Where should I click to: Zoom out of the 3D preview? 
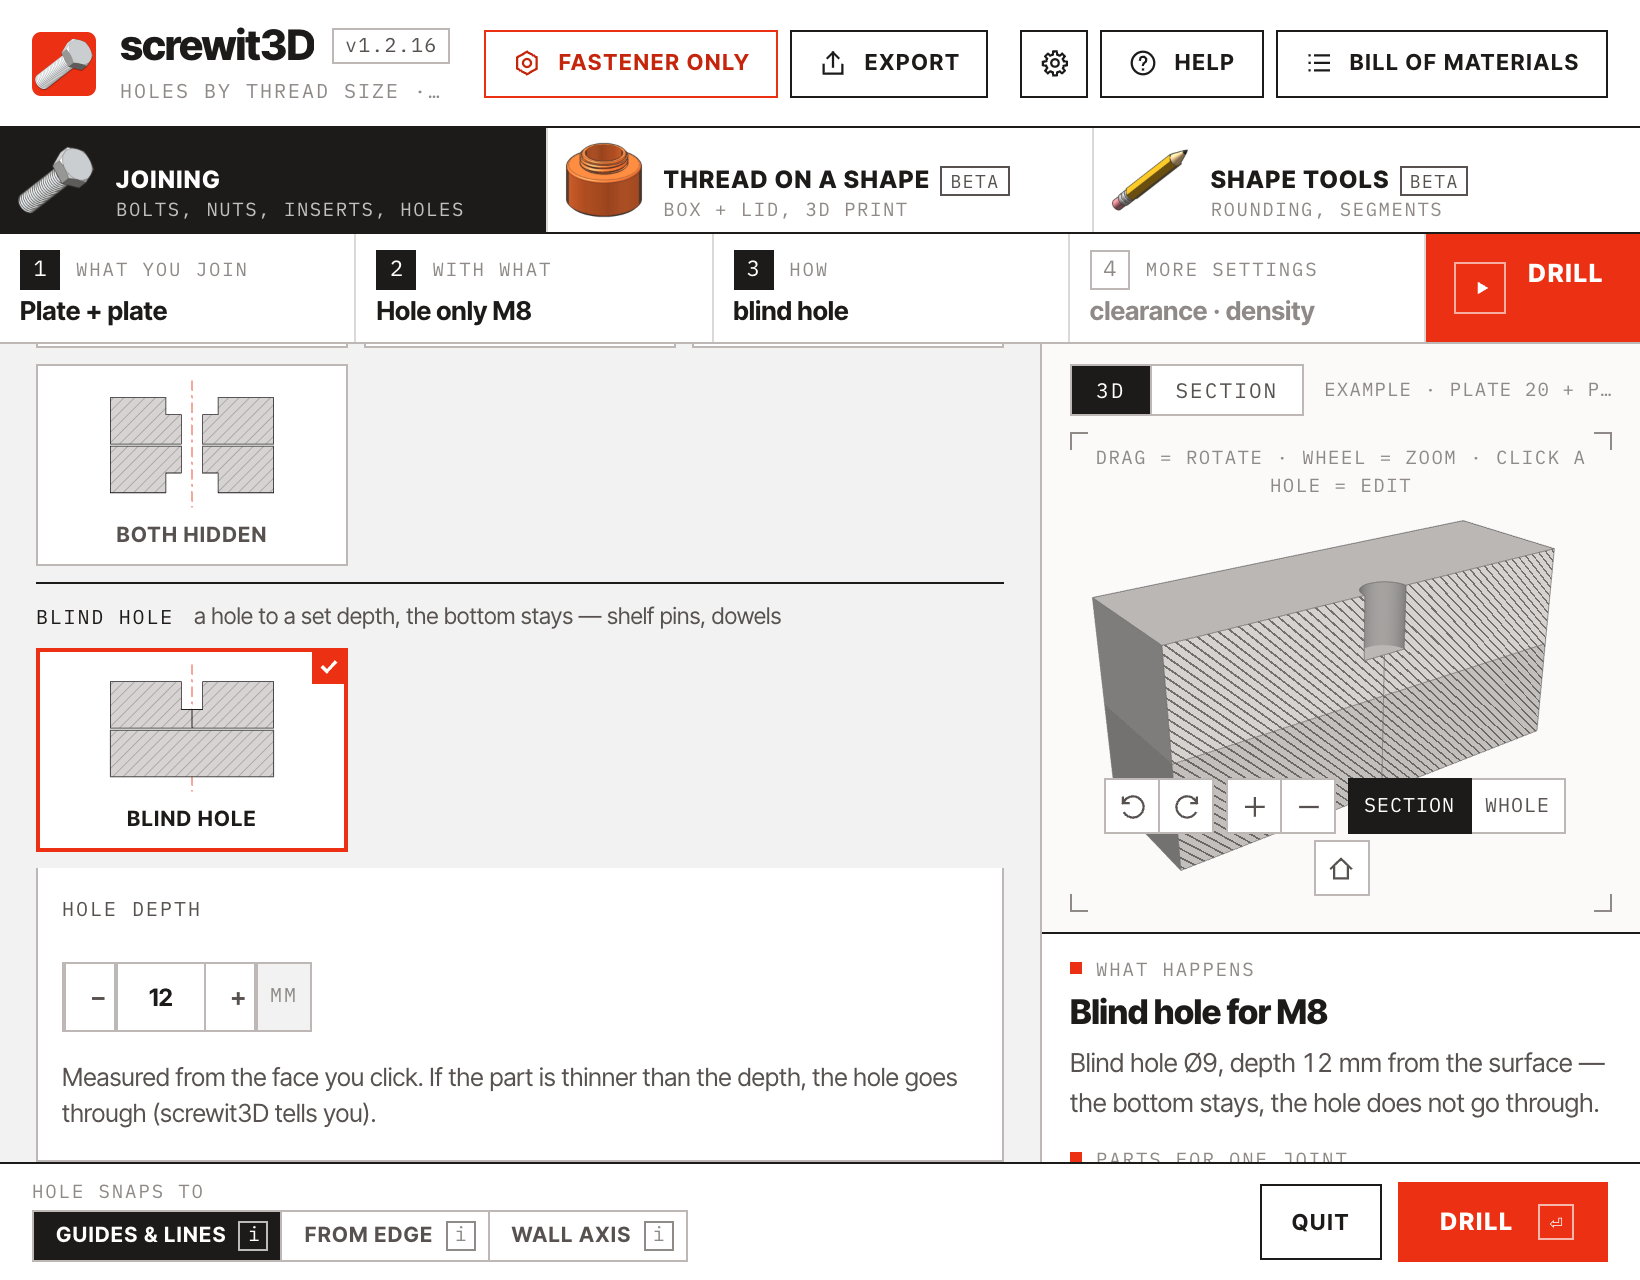click(x=1309, y=806)
